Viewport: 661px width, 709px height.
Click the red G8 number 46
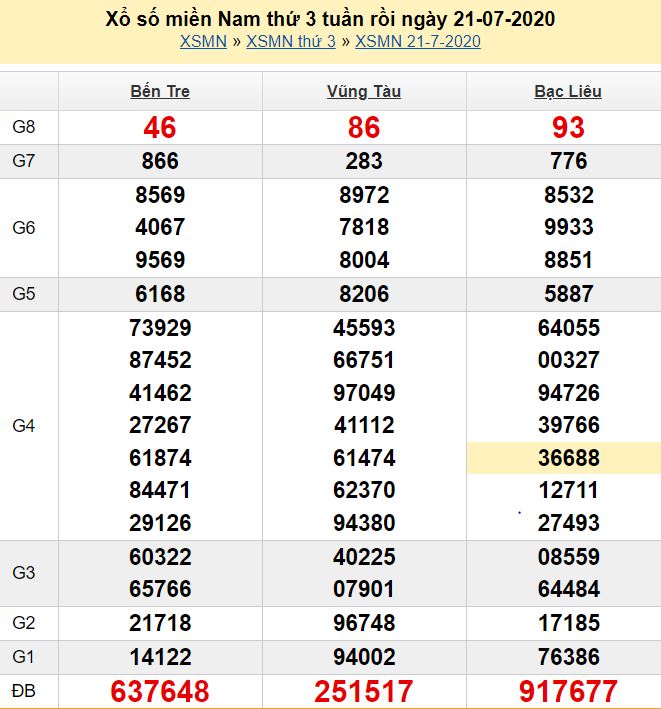pyautogui.click(x=160, y=127)
